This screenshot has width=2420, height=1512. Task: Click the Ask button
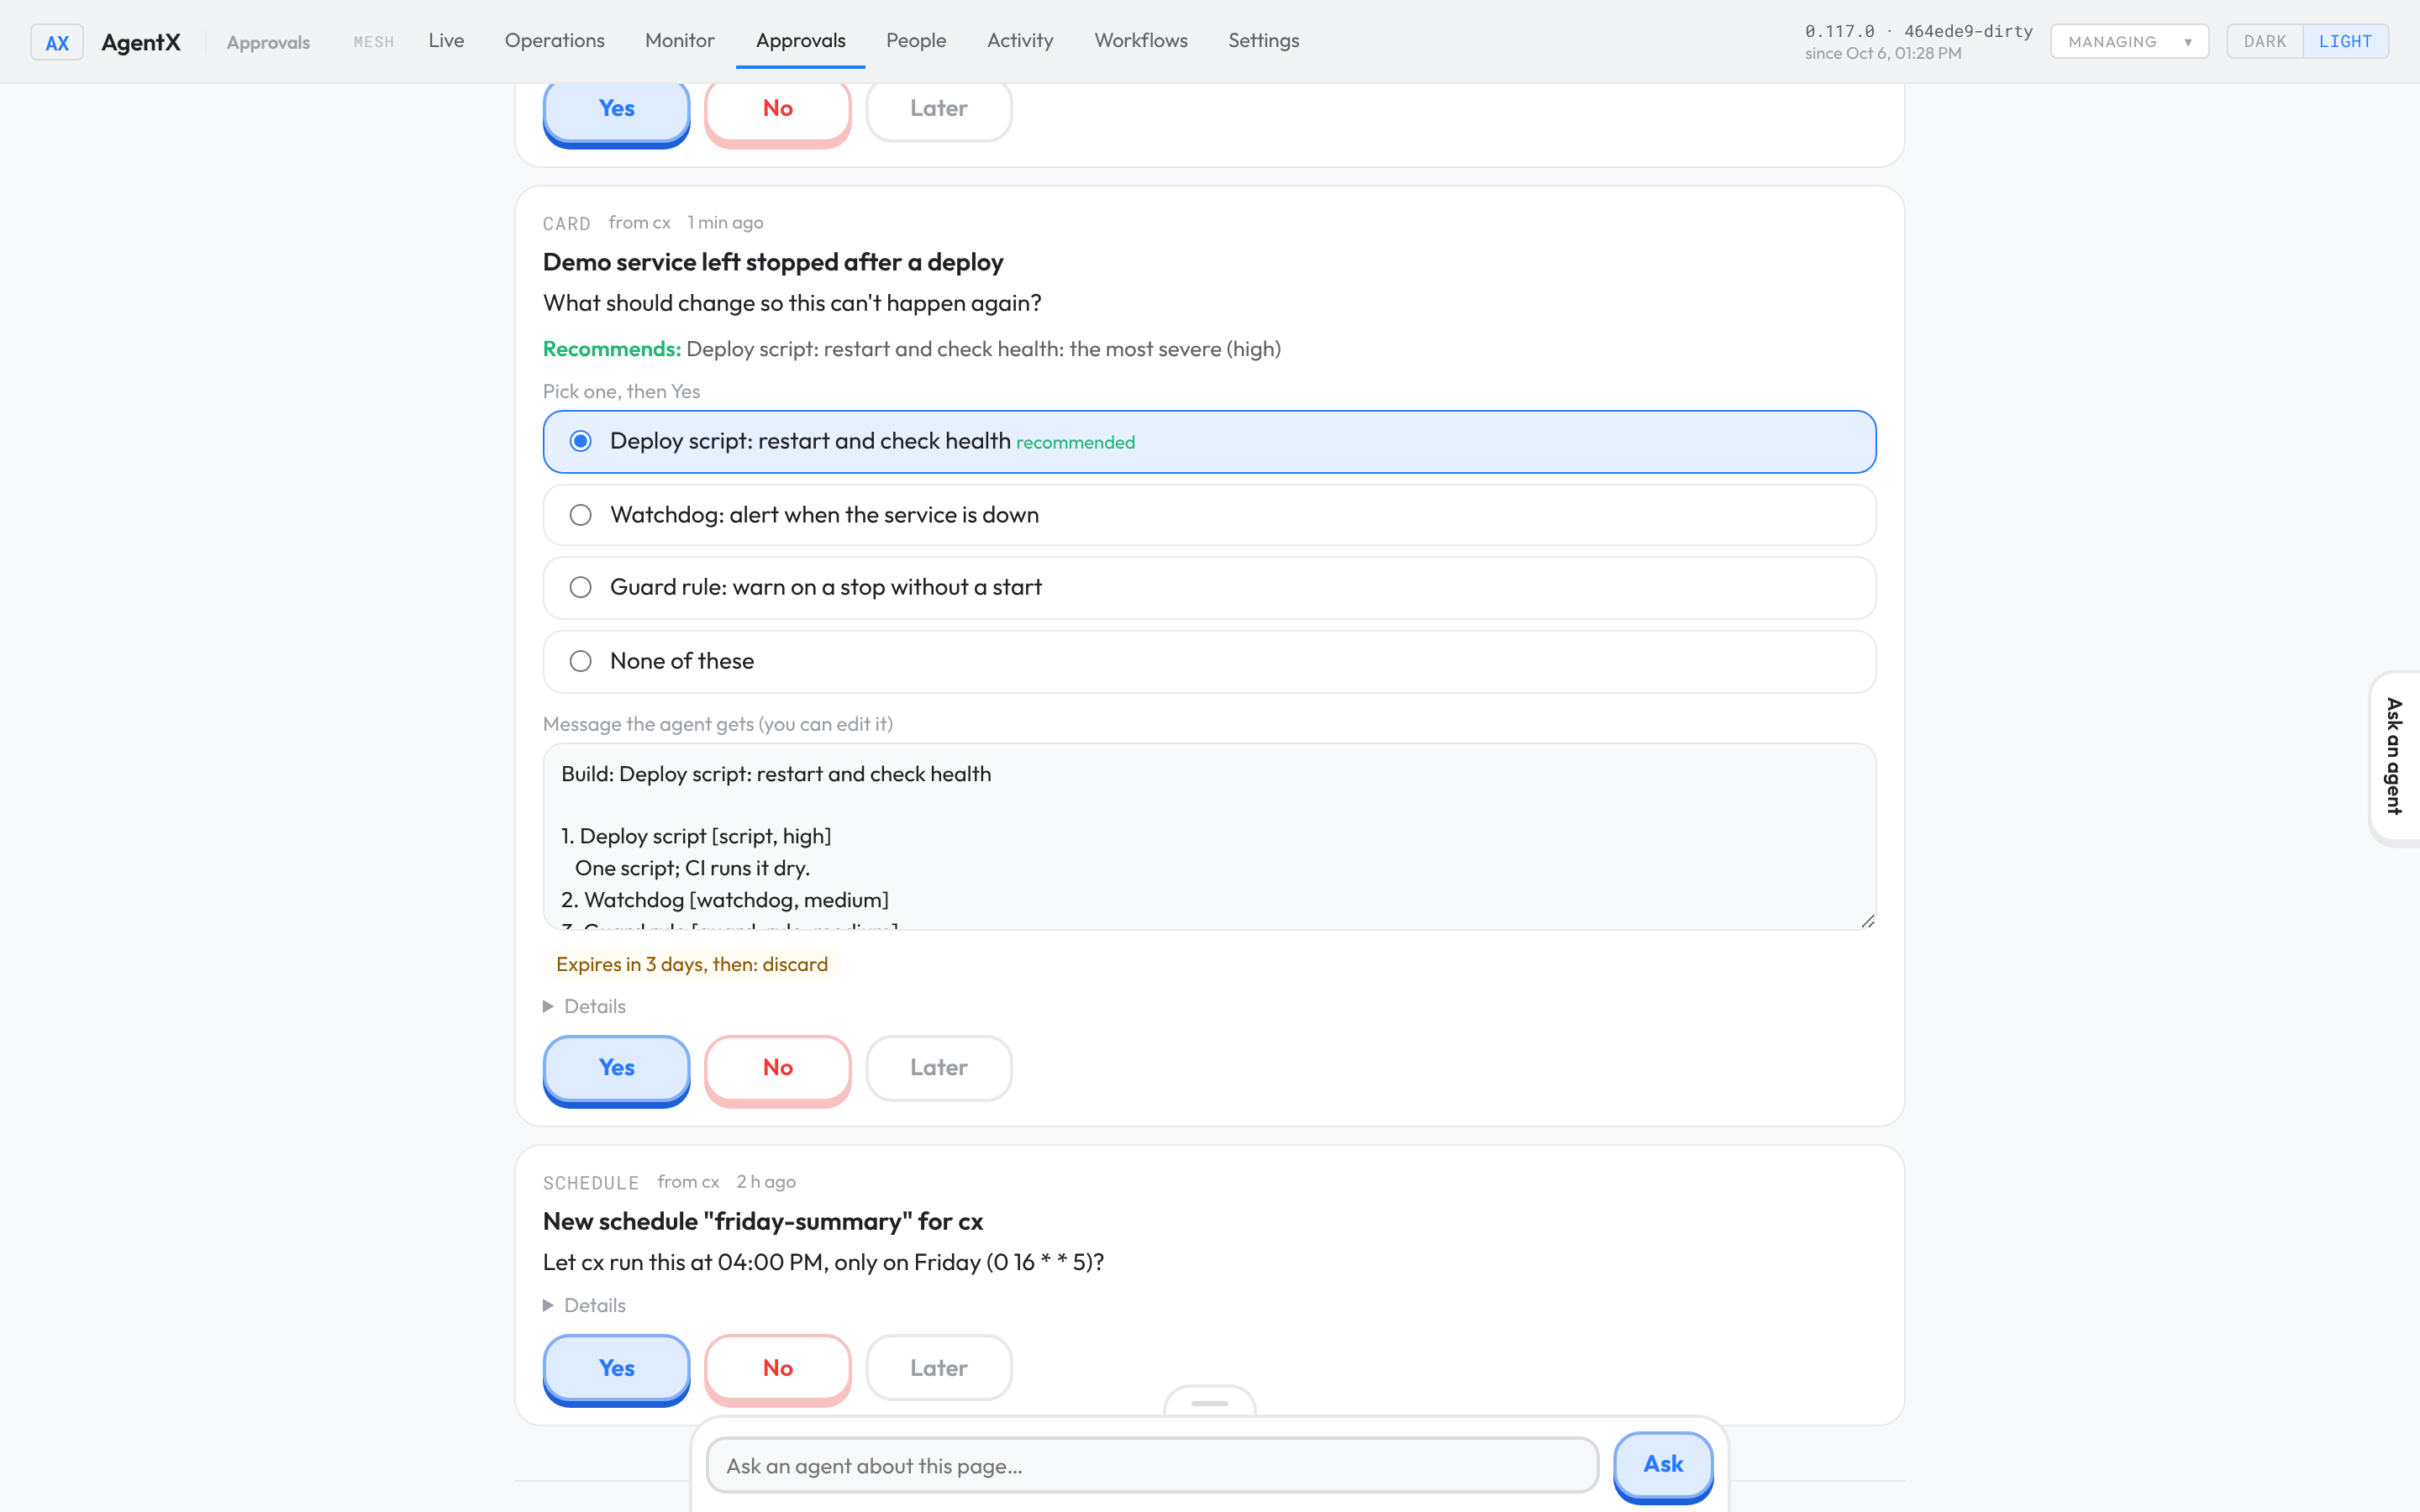(1663, 1464)
